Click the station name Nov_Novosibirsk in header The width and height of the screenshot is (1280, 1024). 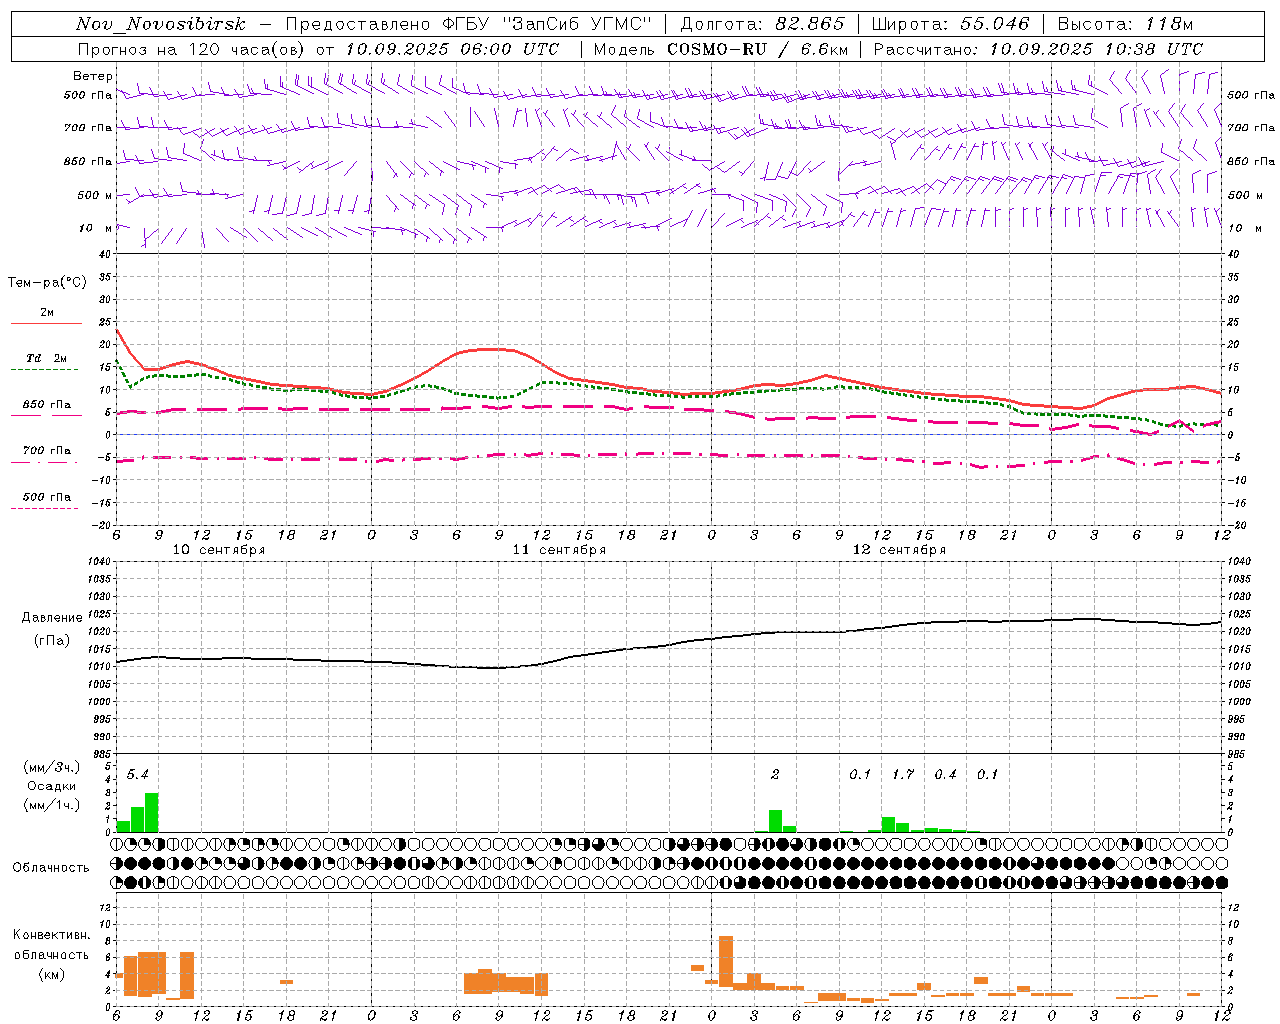[161, 24]
